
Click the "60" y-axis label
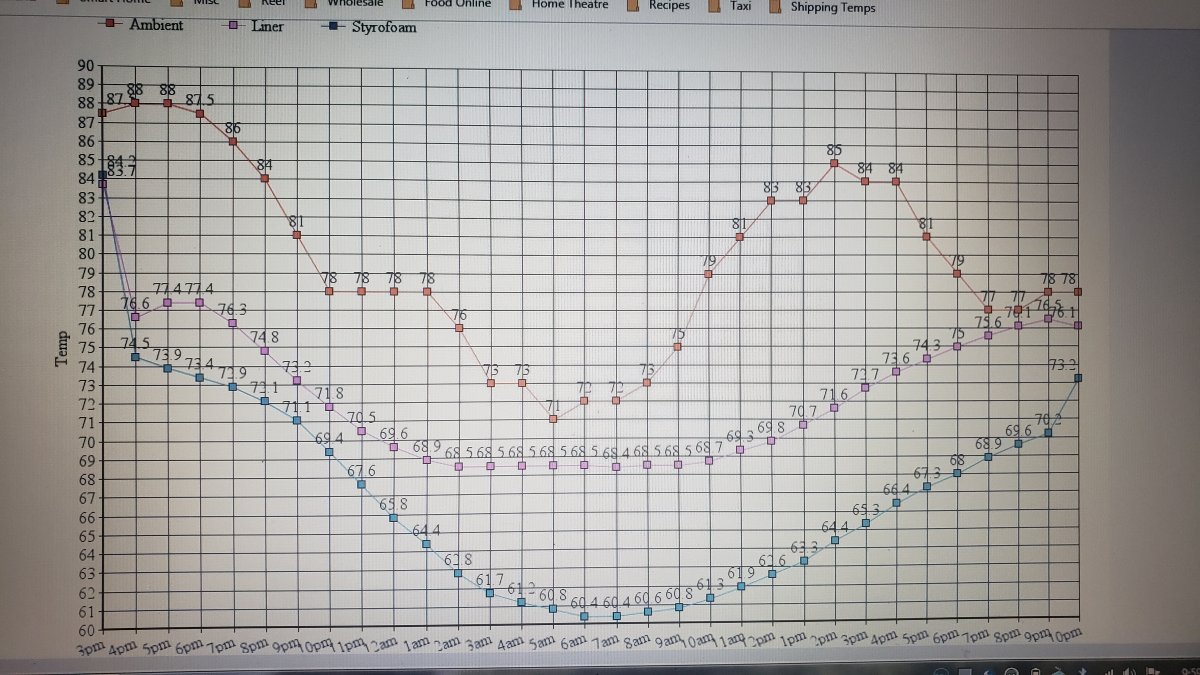click(85, 630)
